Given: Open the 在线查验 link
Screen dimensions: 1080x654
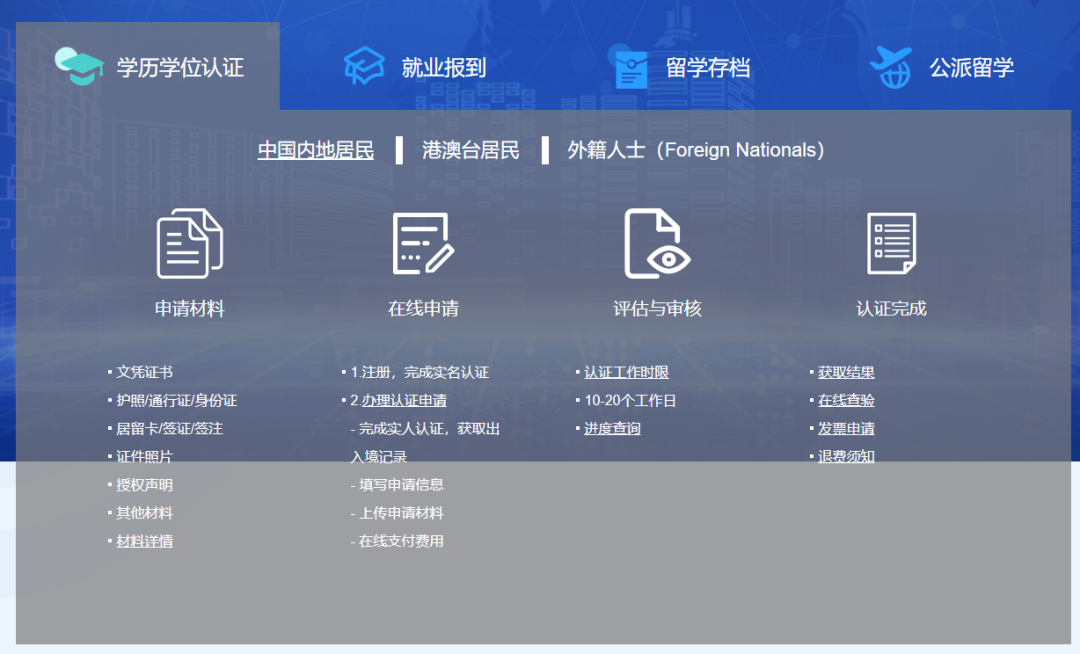Looking at the screenshot, I should click(846, 401).
